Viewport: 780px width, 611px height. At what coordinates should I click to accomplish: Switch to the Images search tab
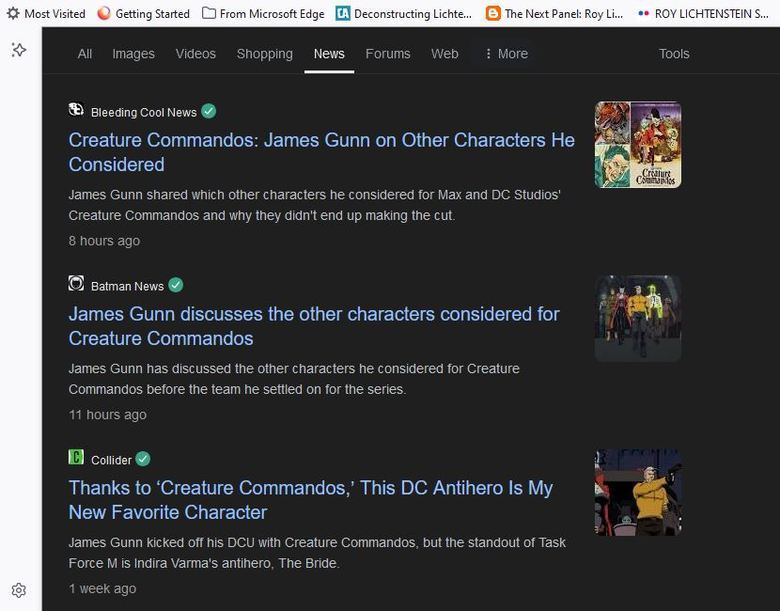point(133,54)
